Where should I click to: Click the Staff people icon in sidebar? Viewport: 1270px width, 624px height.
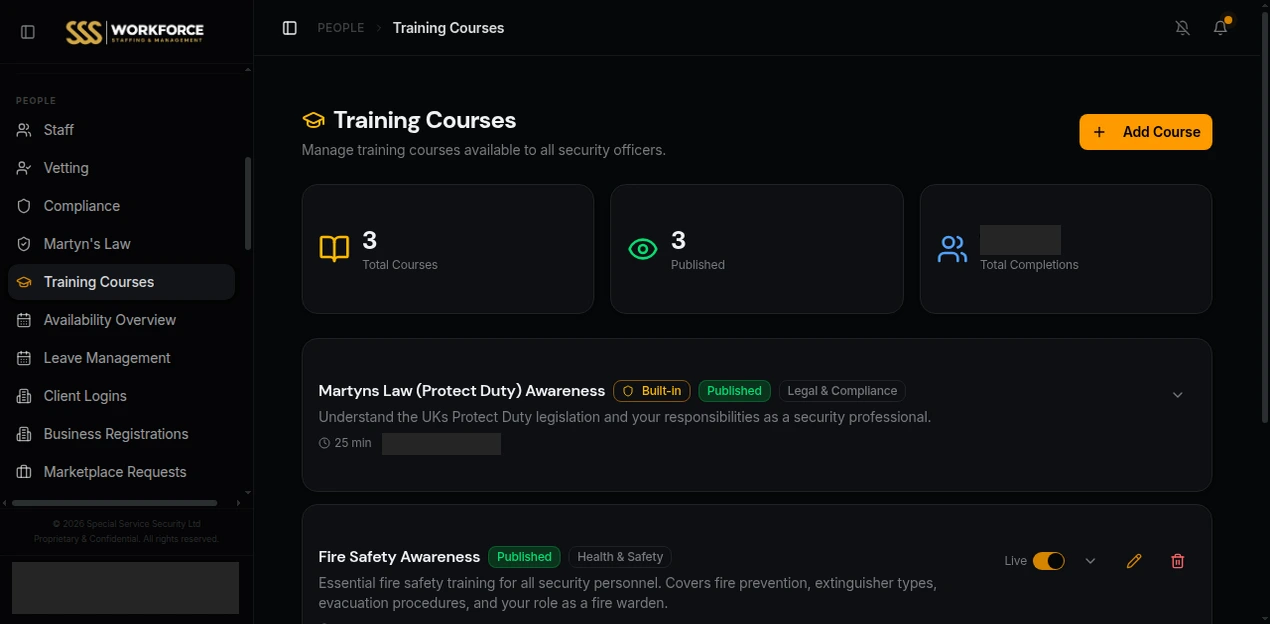point(24,130)
